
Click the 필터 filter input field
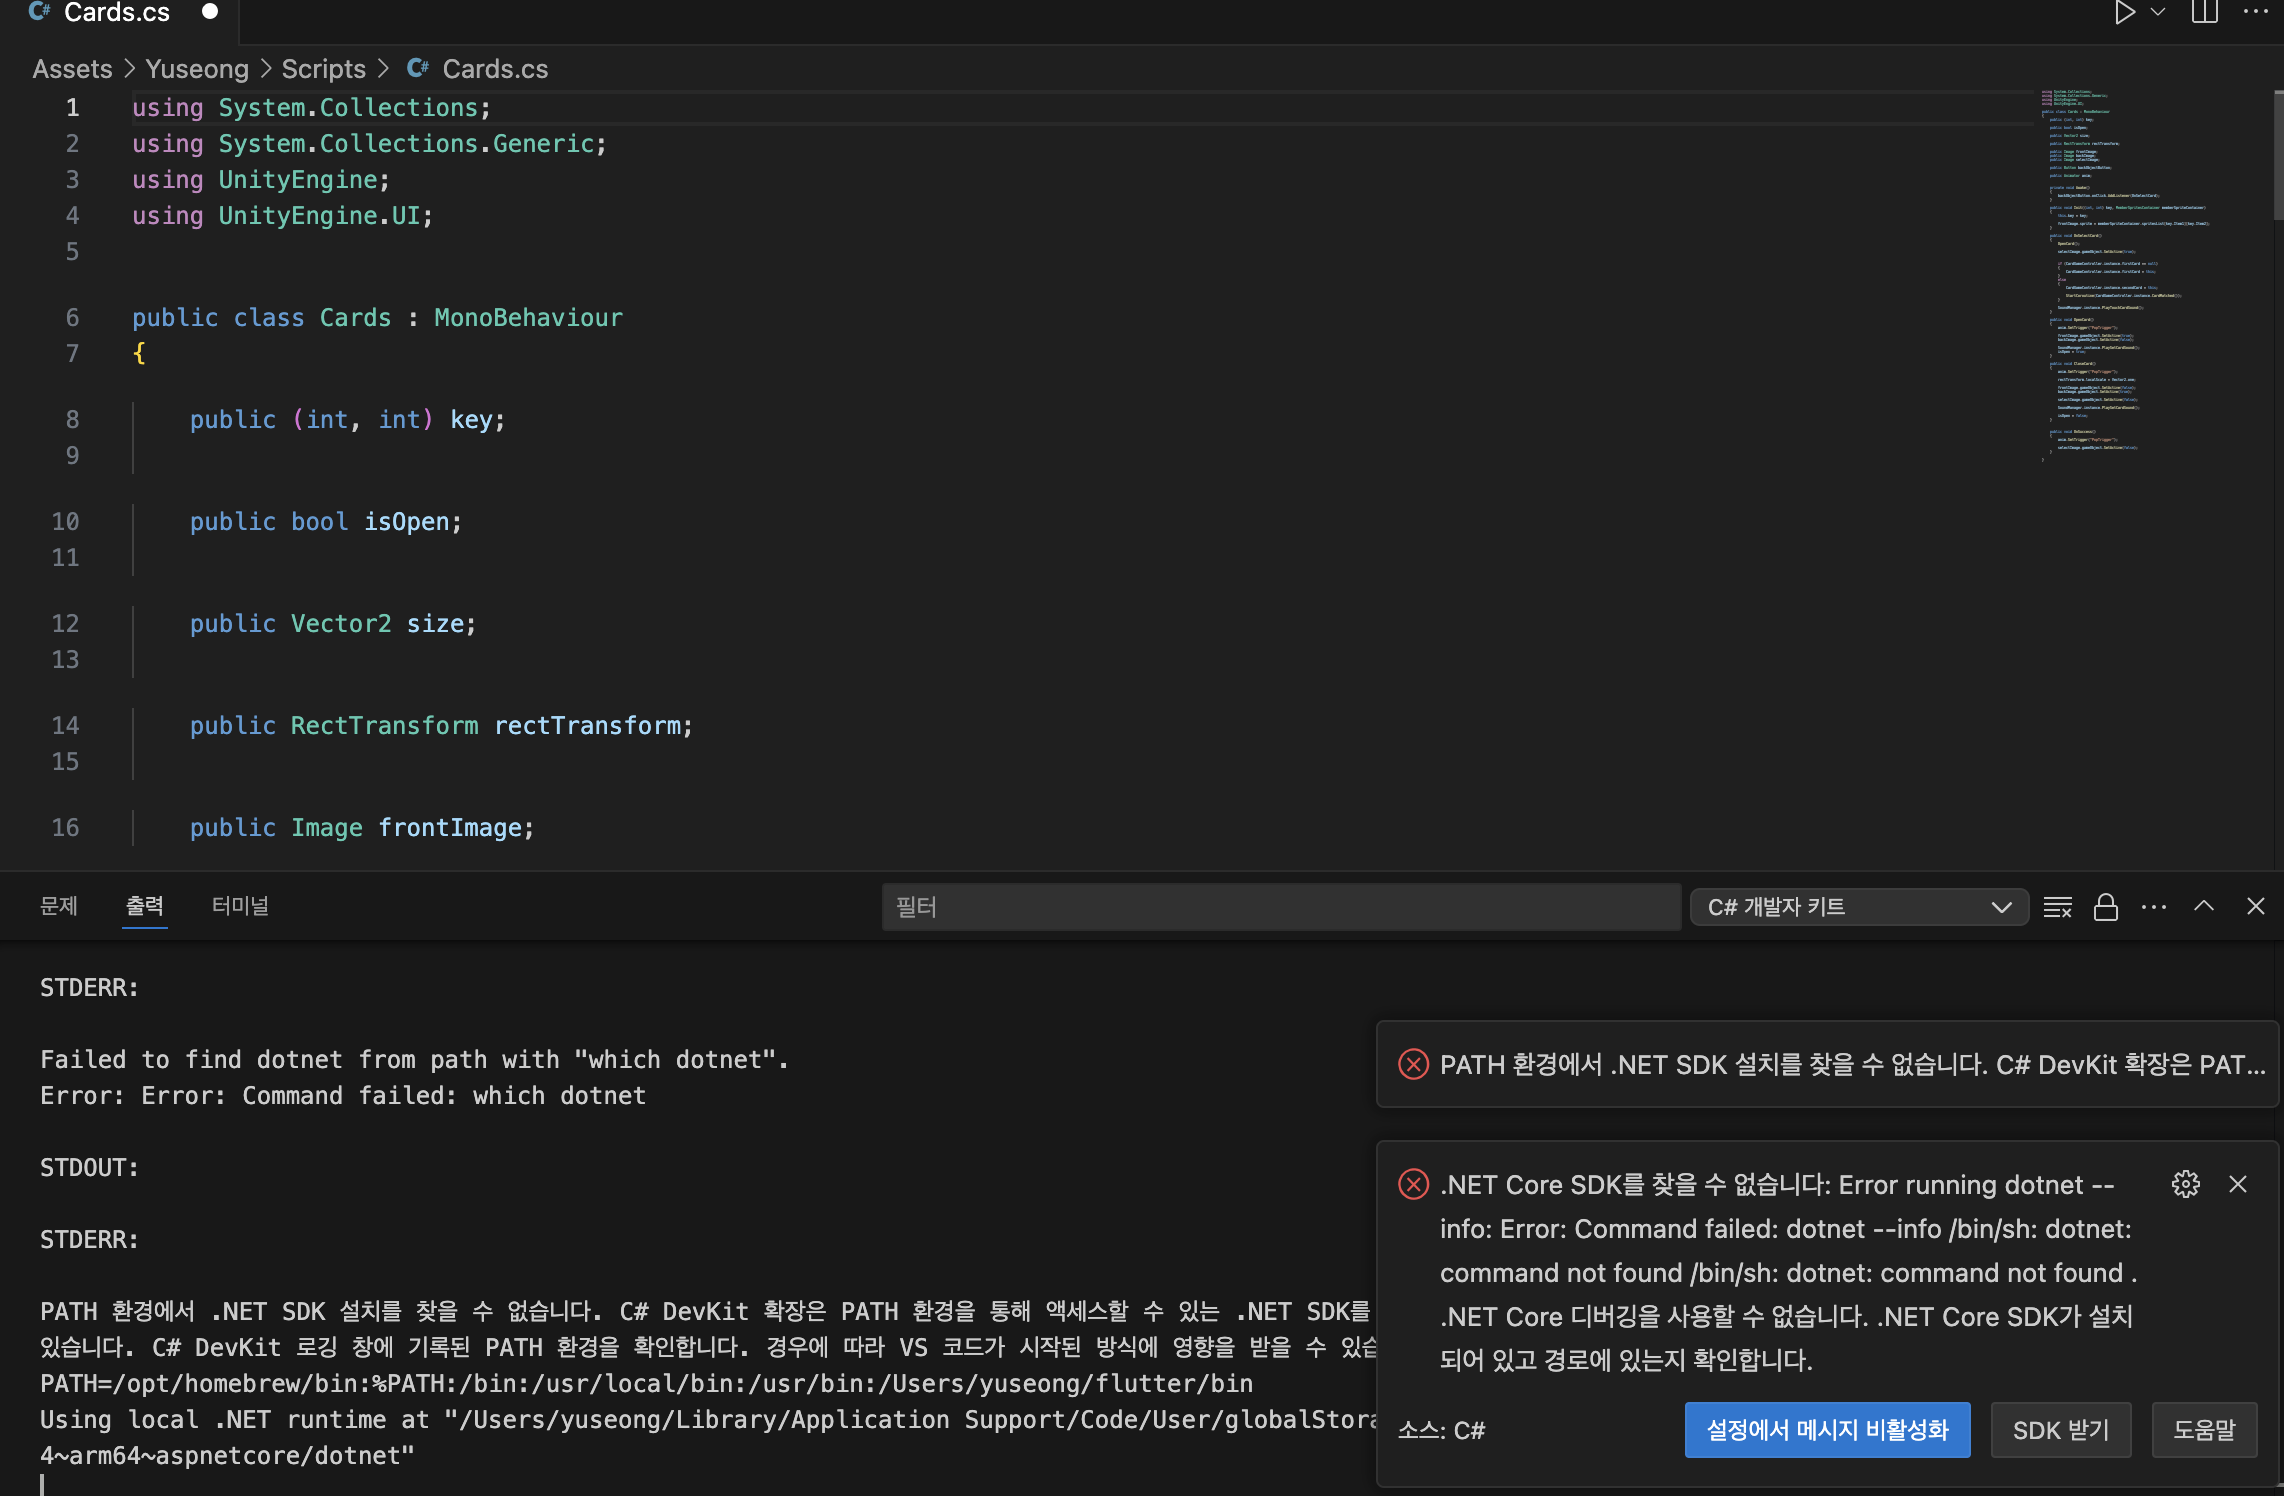pos(1280,907)
